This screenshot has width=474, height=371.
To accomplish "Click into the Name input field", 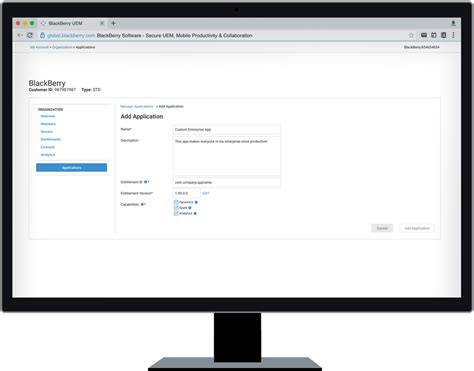I will click(227, 129).
